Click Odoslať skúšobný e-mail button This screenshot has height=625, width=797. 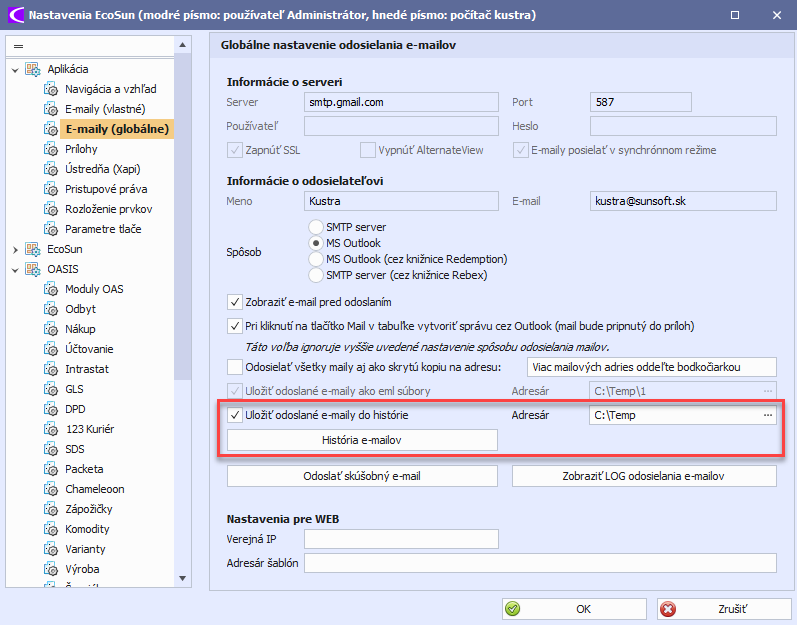362,476
